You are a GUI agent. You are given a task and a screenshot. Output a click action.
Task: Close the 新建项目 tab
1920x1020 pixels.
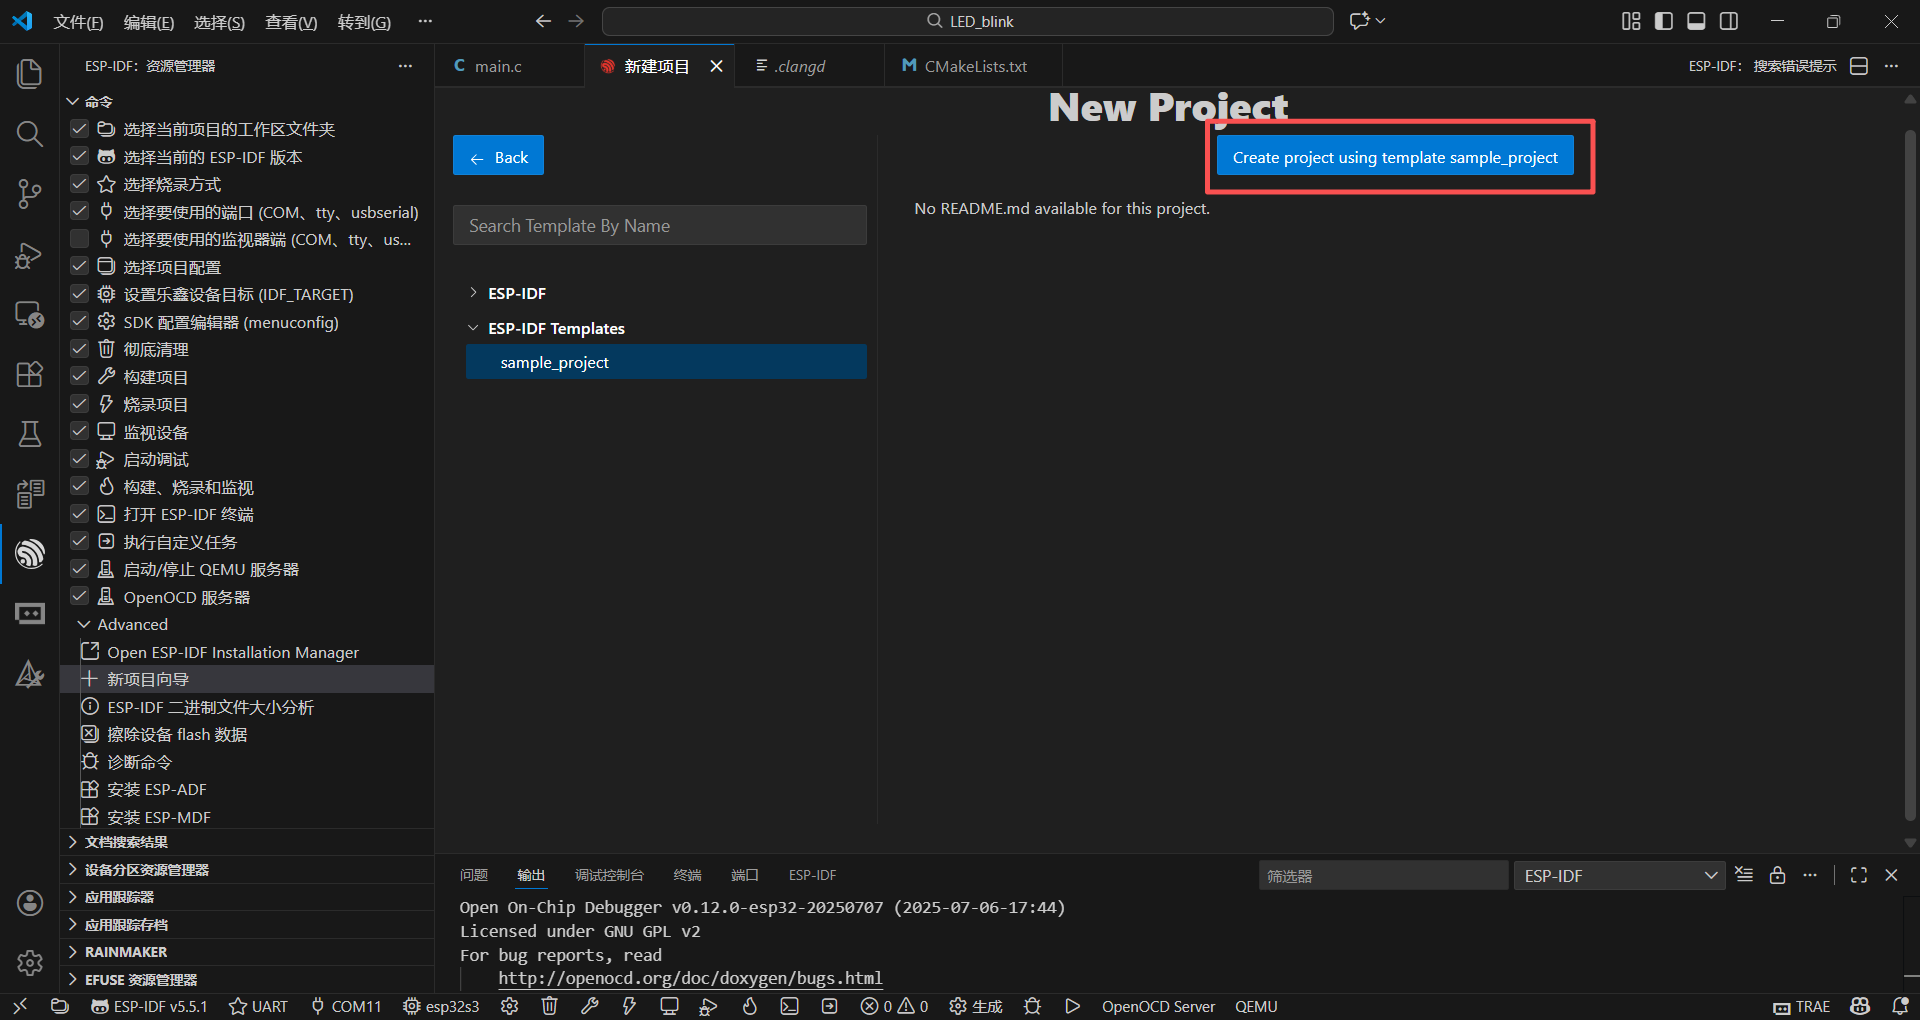(x=716, y=66)
